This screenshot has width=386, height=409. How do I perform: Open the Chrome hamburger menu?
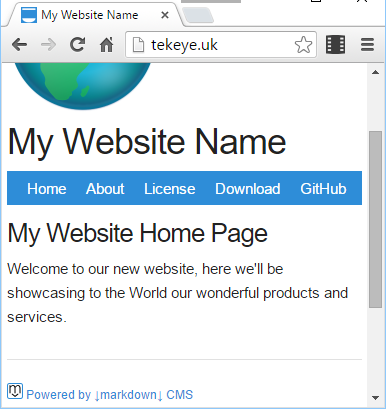(367, 45)
